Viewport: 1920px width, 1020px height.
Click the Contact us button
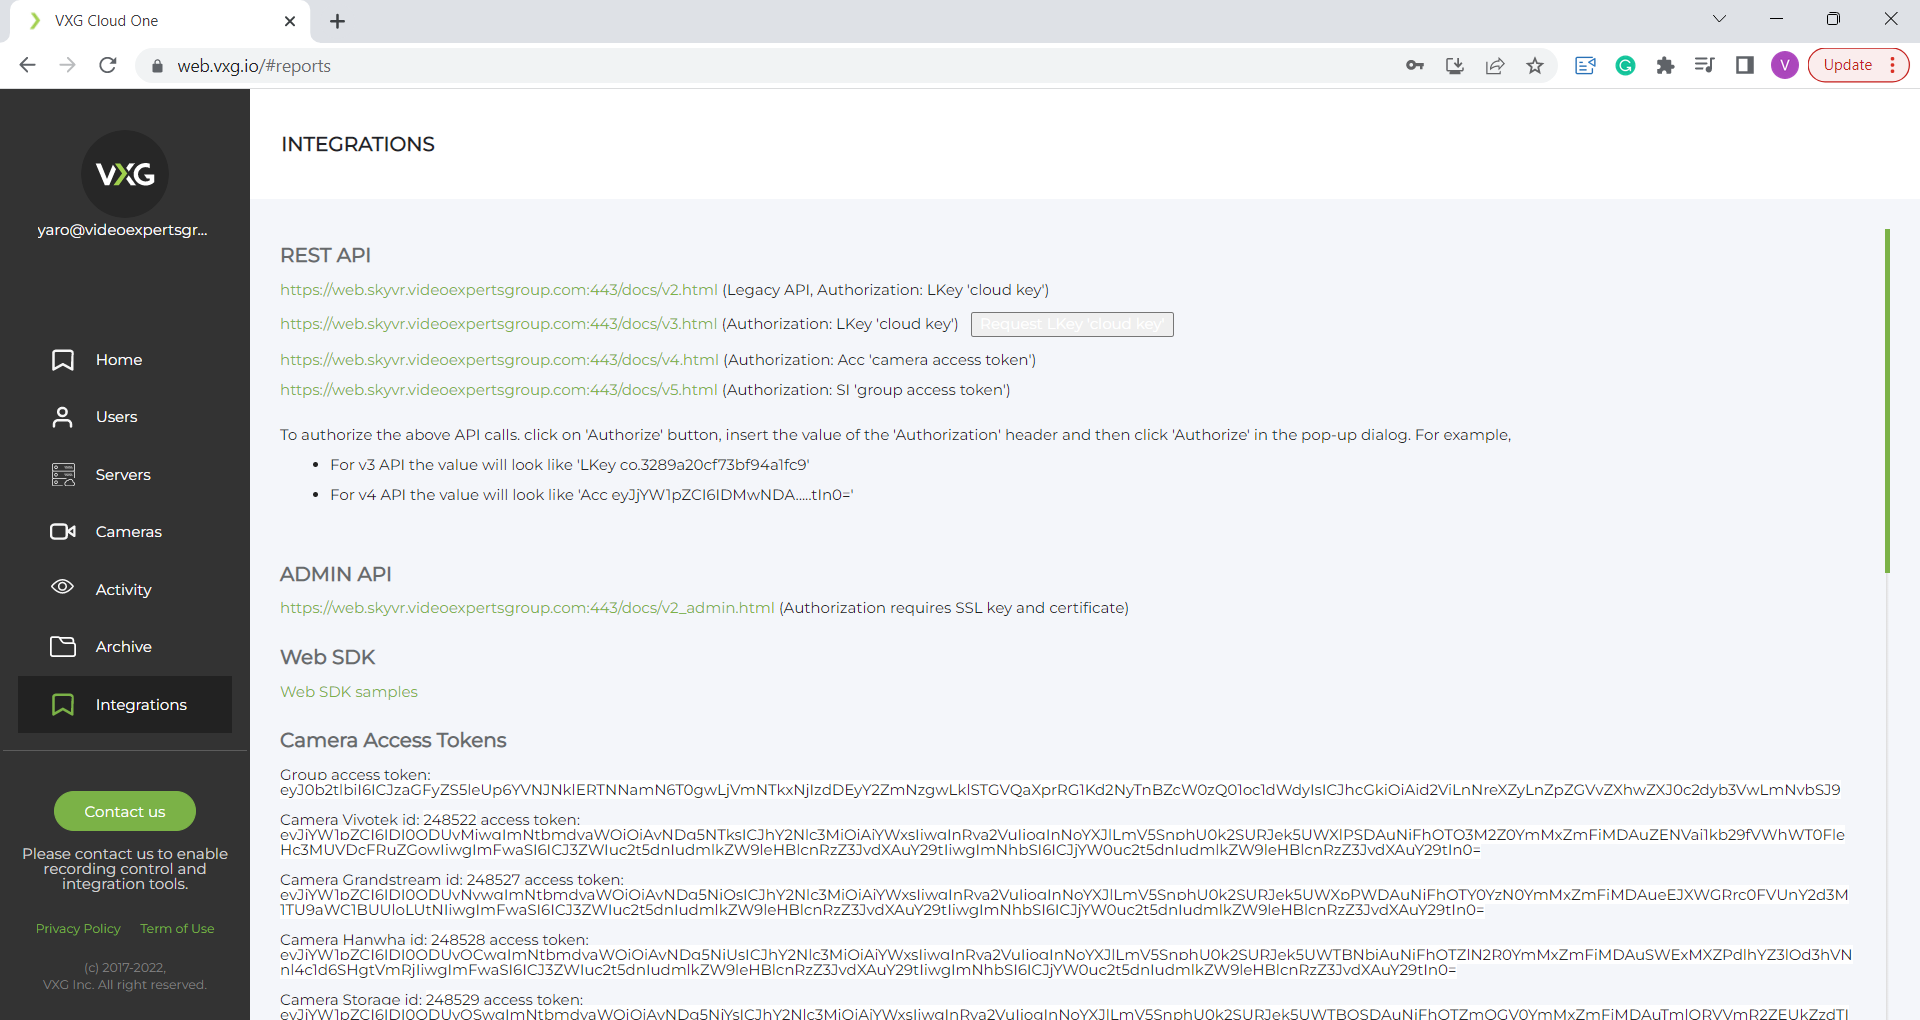(125, 811)
